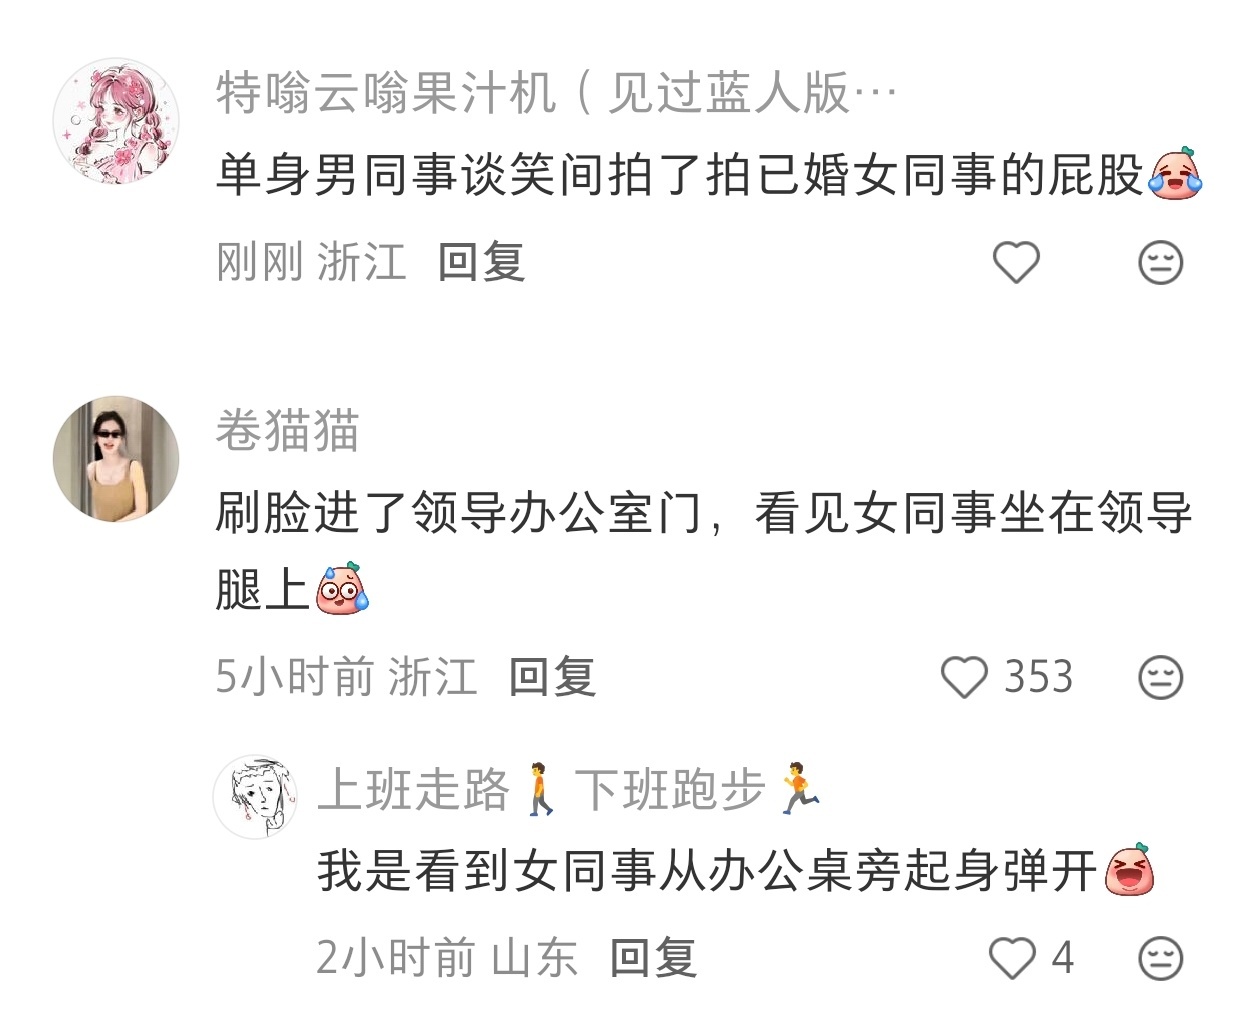This screenshot has height=1021, width=1260.
Task: Reply to the 2小时前 山东 comment
Action: [x=653, y=958]
